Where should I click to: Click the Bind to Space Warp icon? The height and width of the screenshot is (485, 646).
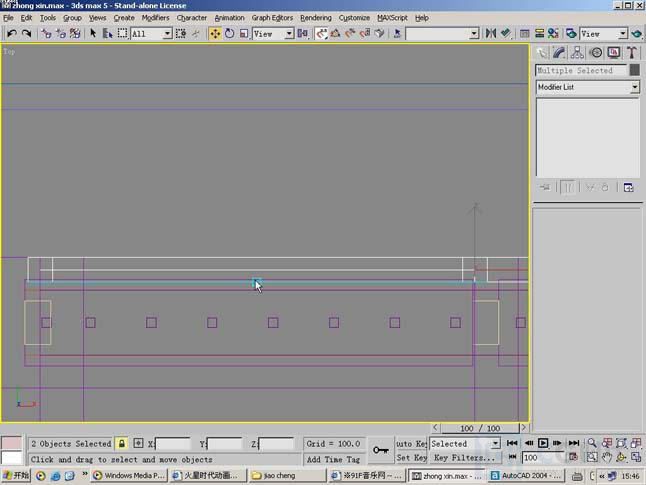[x=75, y=33]
